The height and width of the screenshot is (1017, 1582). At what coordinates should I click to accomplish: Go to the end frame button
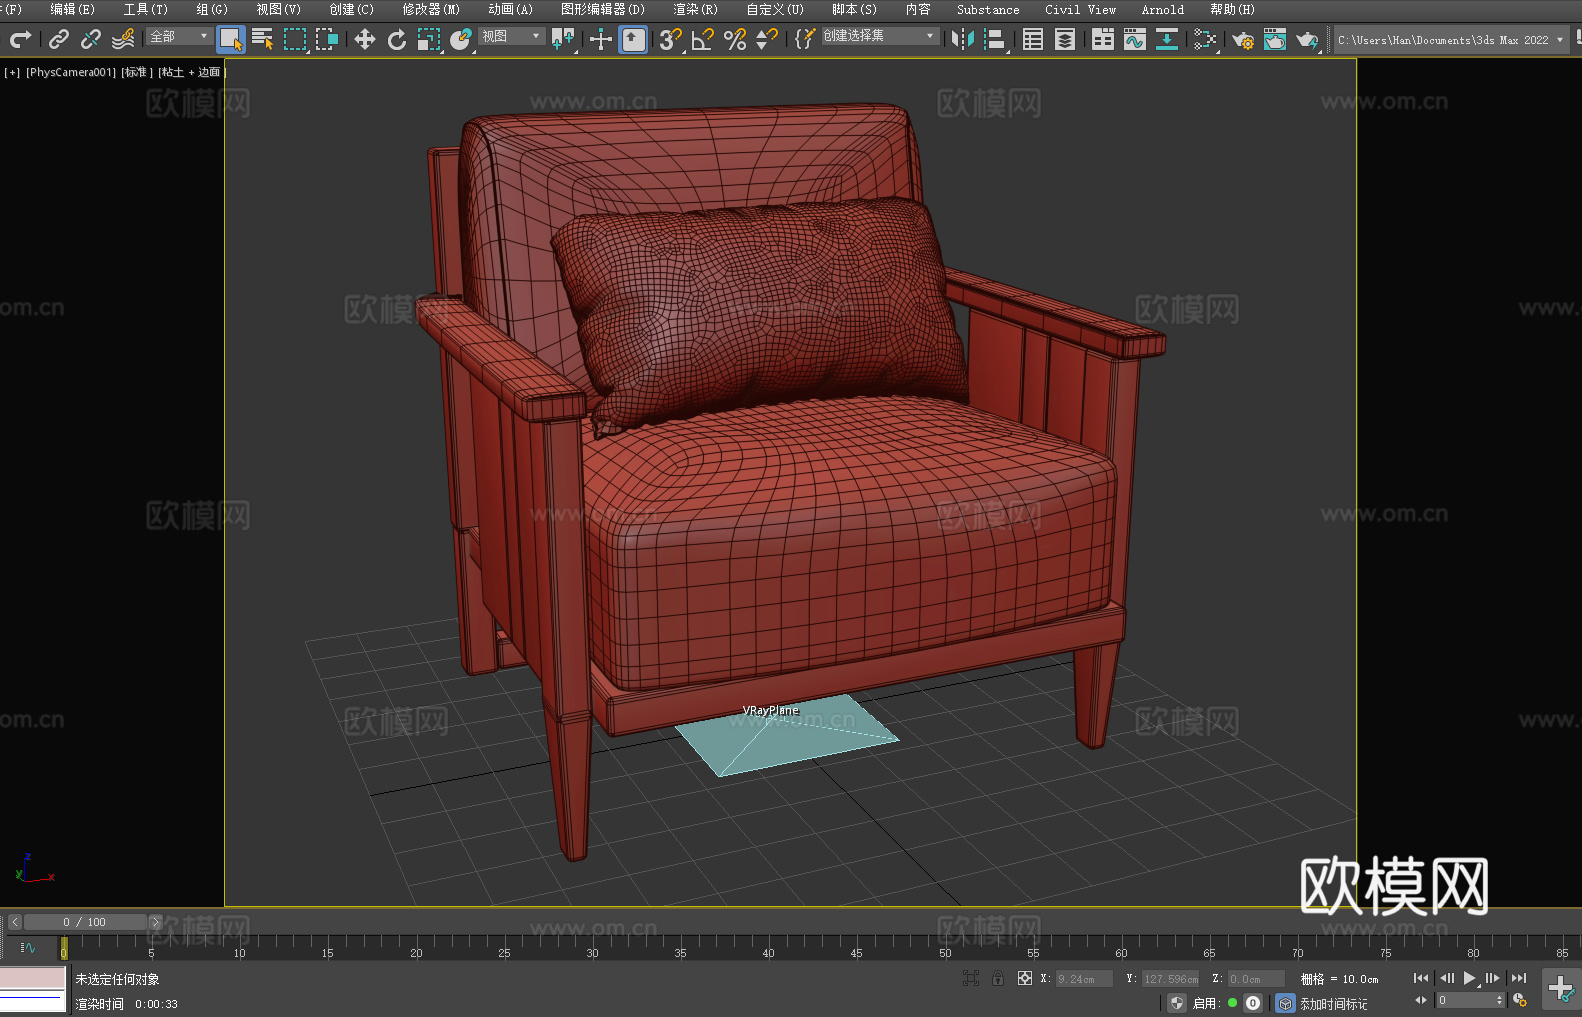pos(1519,978)
